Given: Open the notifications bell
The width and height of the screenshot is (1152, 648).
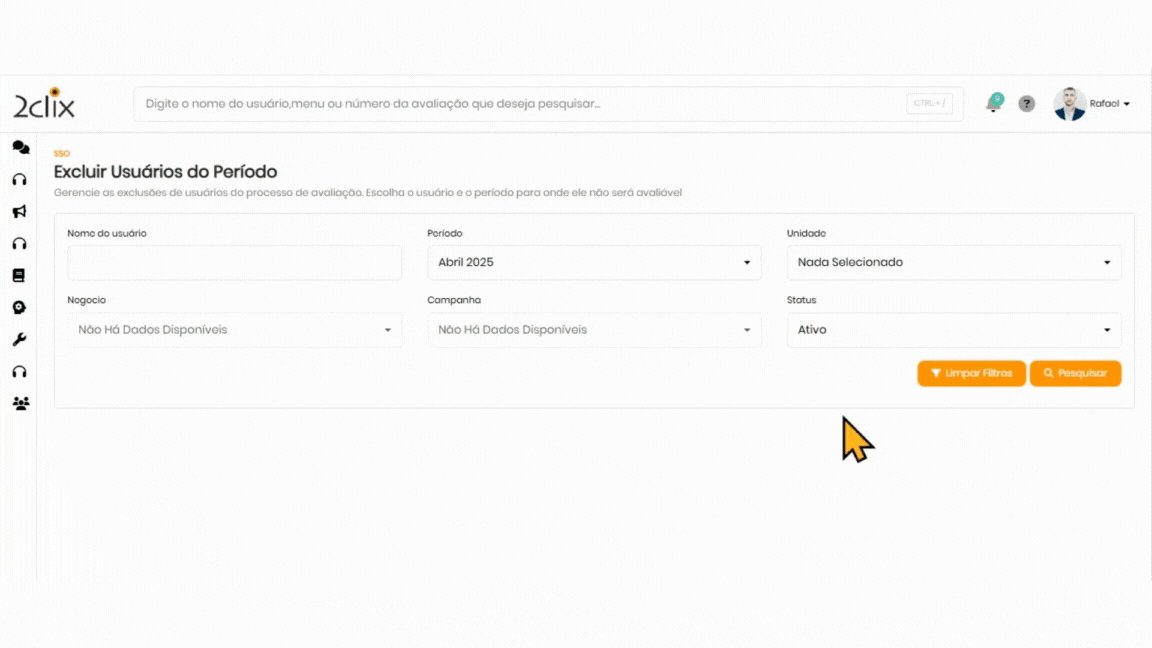Looking at the screenshot, I should pos(993,104).
